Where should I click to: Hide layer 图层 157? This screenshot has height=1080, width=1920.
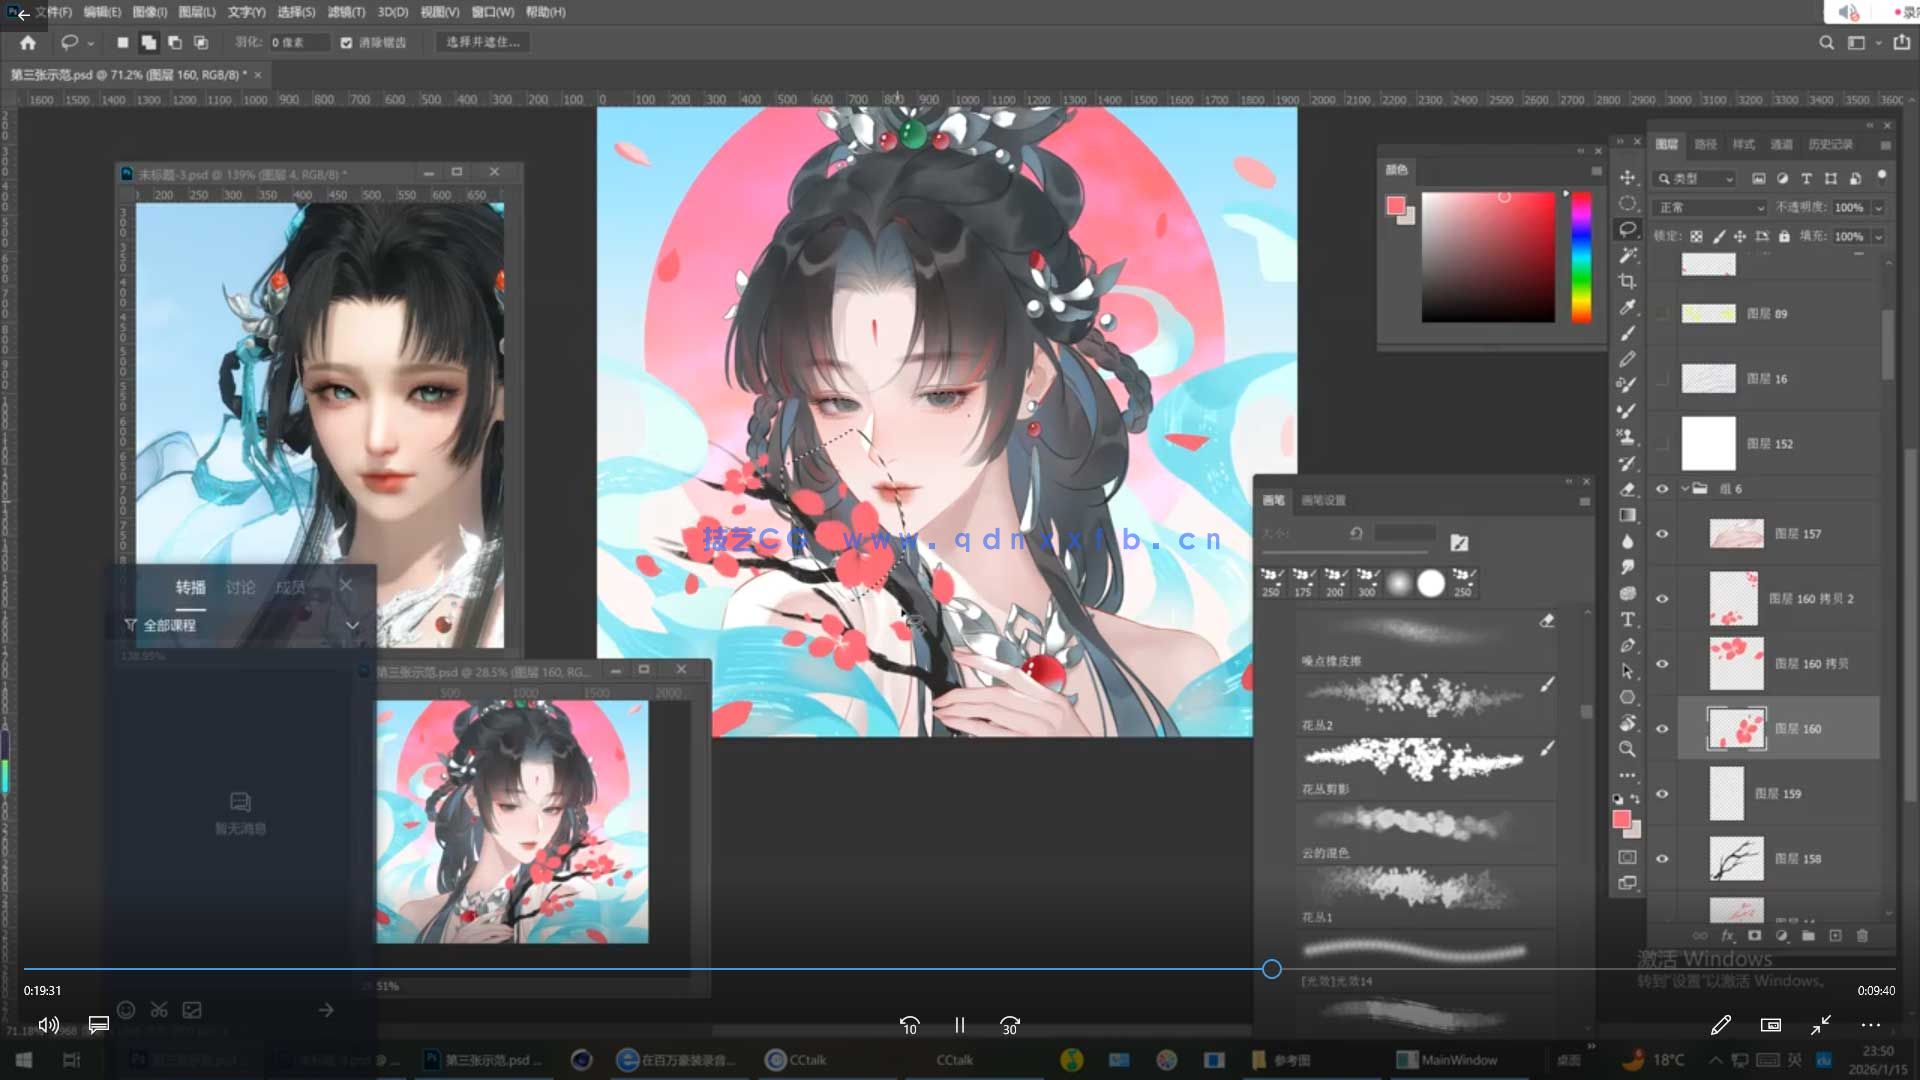click(x=1662, y=534)
